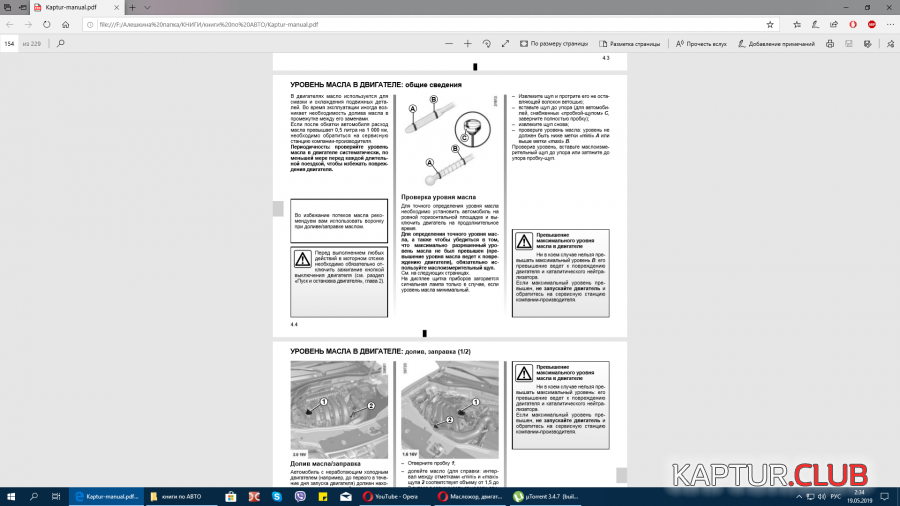900x506 pixels.
Task: Go forward in browser history
Action: [x=28, y=25]
